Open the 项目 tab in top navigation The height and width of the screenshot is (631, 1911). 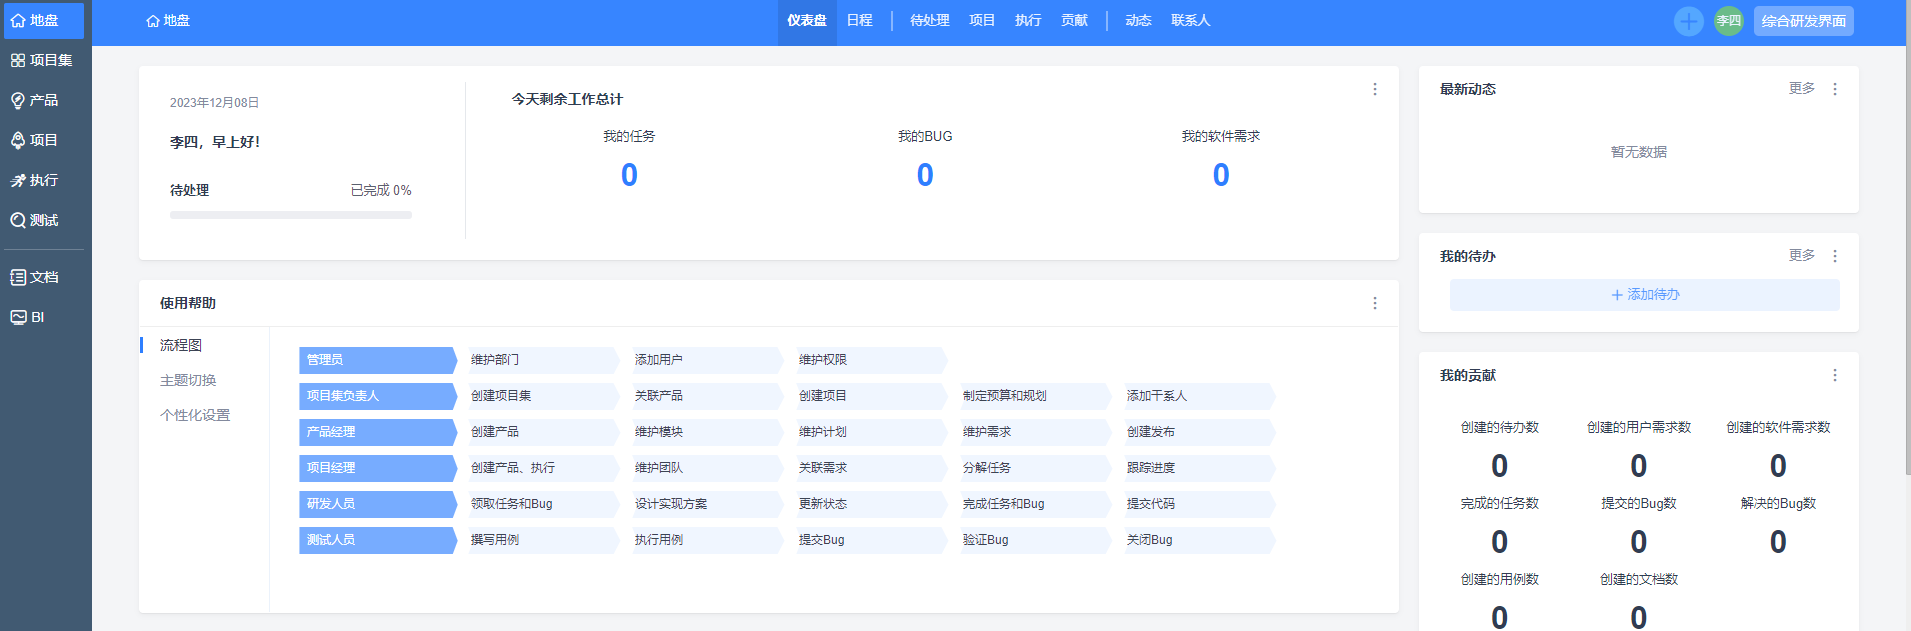(x=982, y=20)
